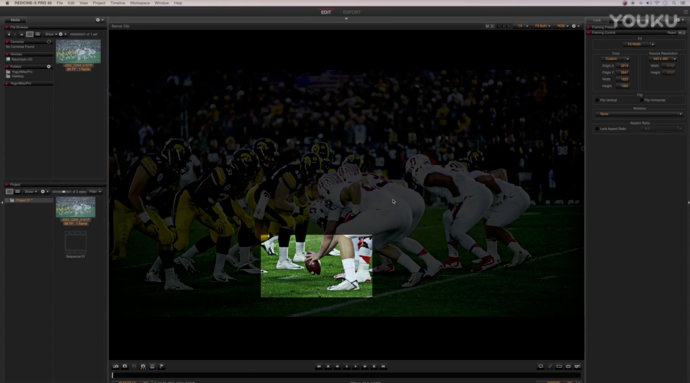
Task: Open the Workspace menu
Action: 140,3
